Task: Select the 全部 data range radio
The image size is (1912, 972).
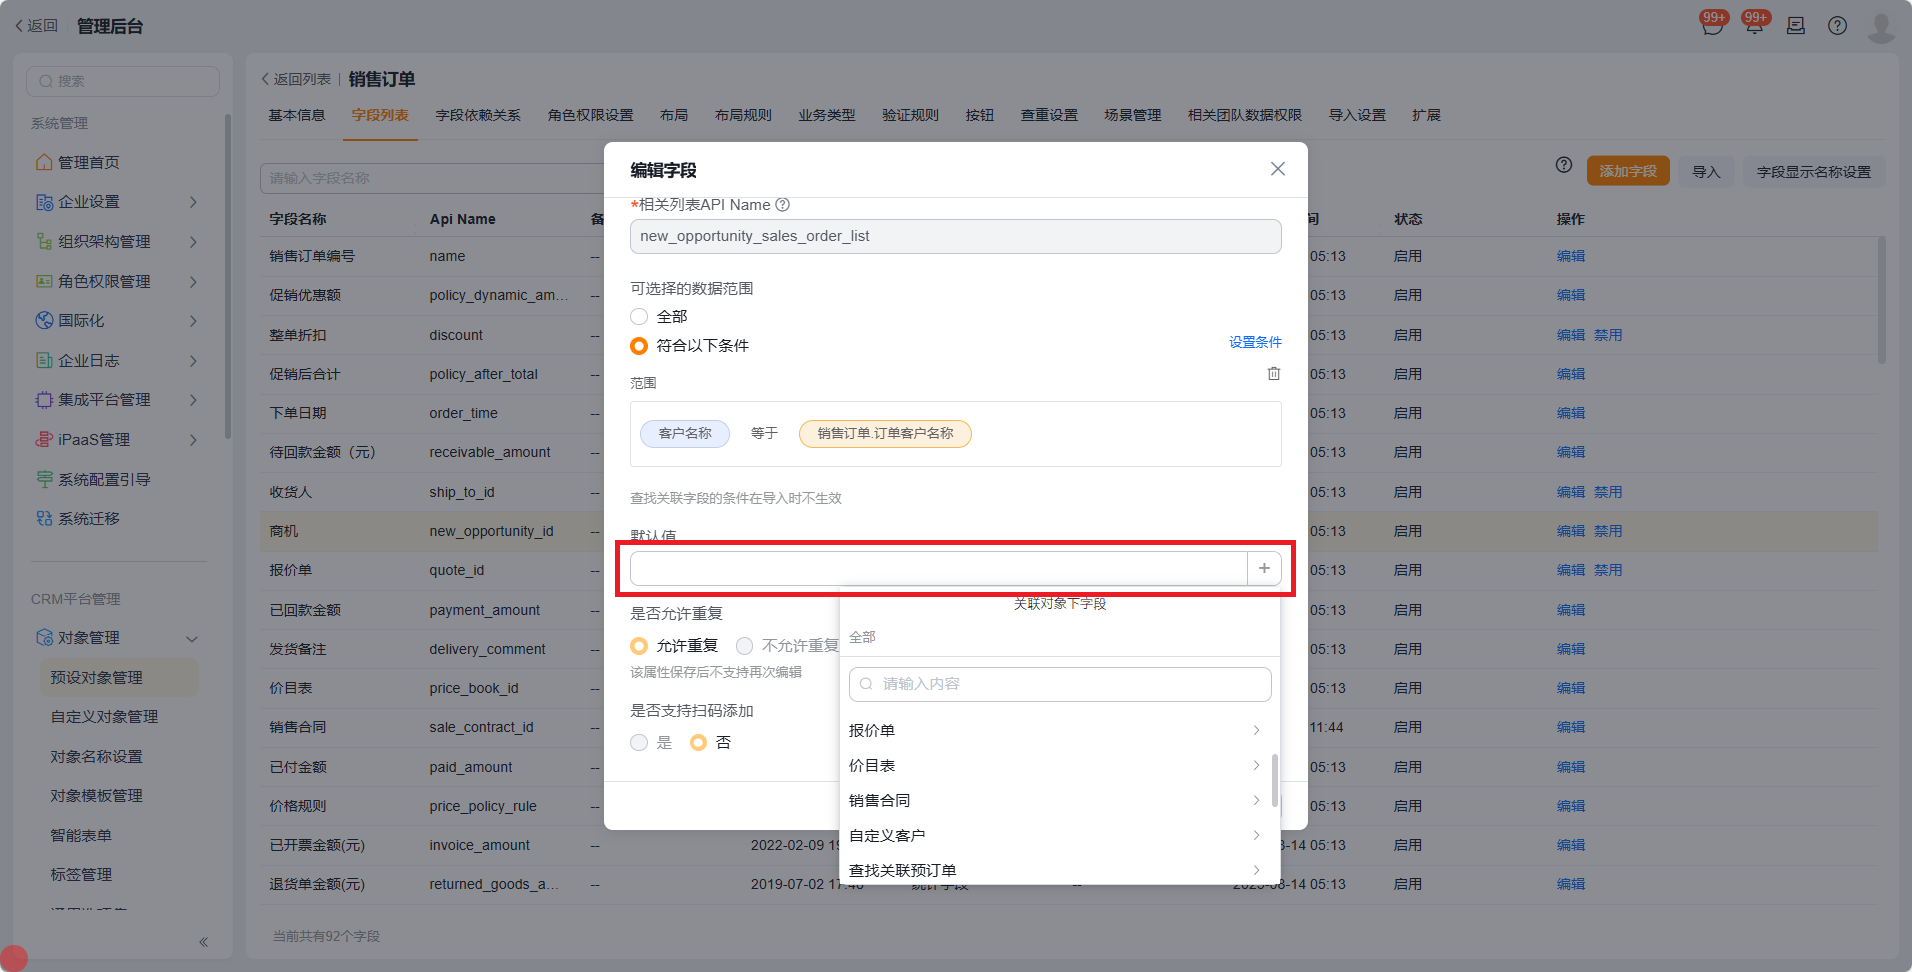Action: [x=639, y=317]
